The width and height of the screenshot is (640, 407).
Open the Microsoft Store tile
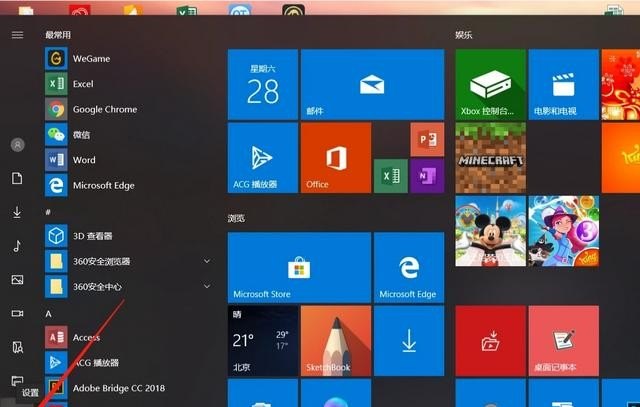tap(299, 267)
